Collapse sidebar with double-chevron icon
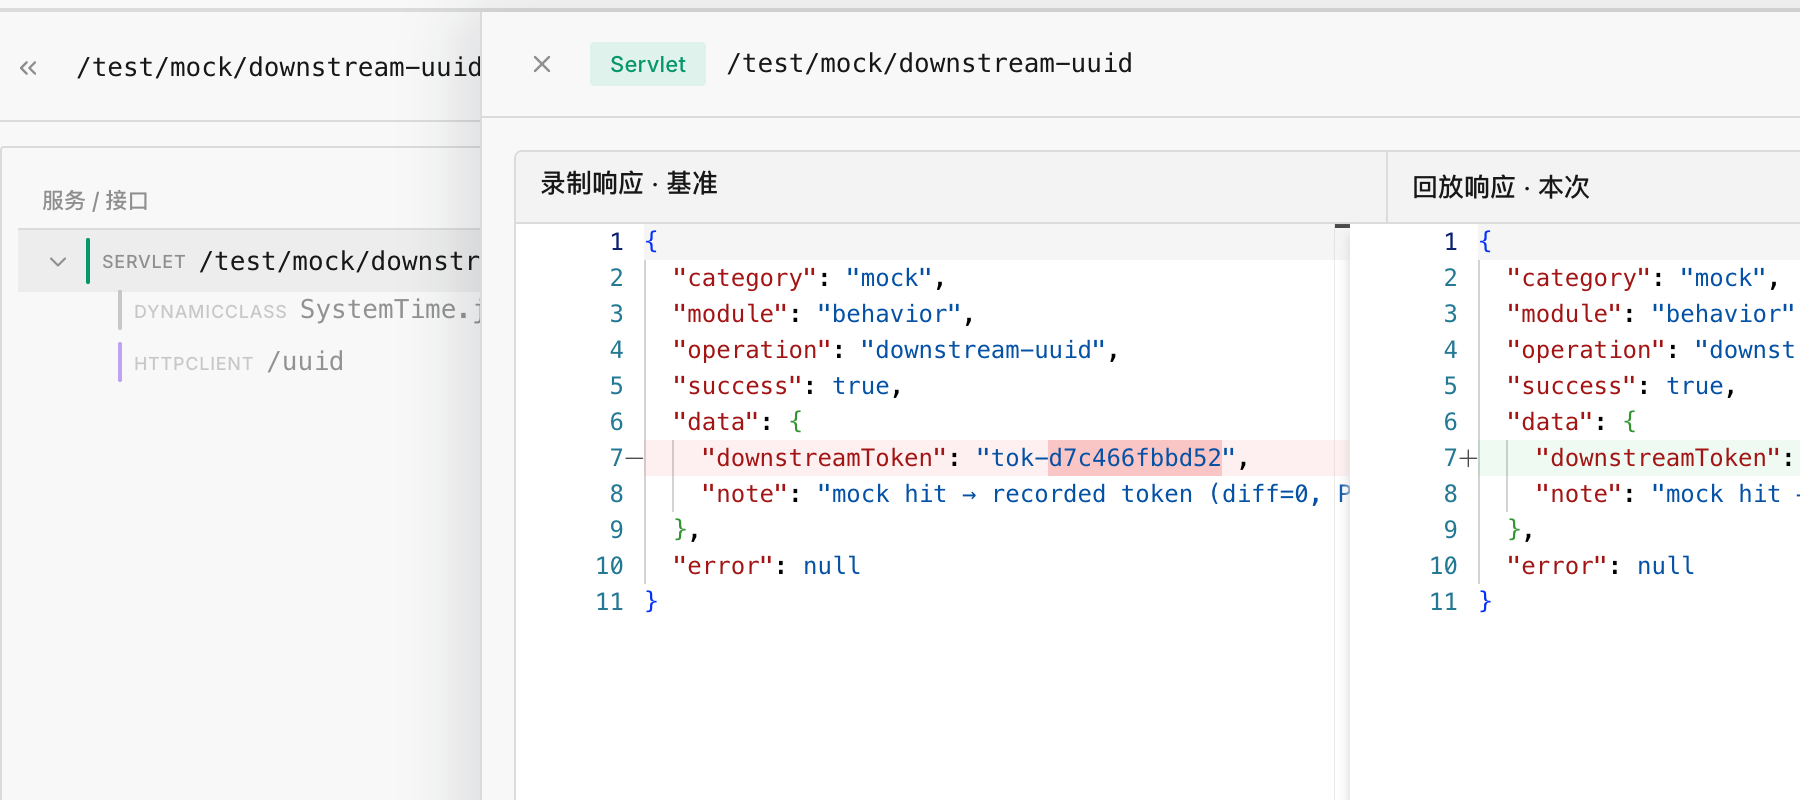This screenshot has width=1800, height=800. (28, 68)
